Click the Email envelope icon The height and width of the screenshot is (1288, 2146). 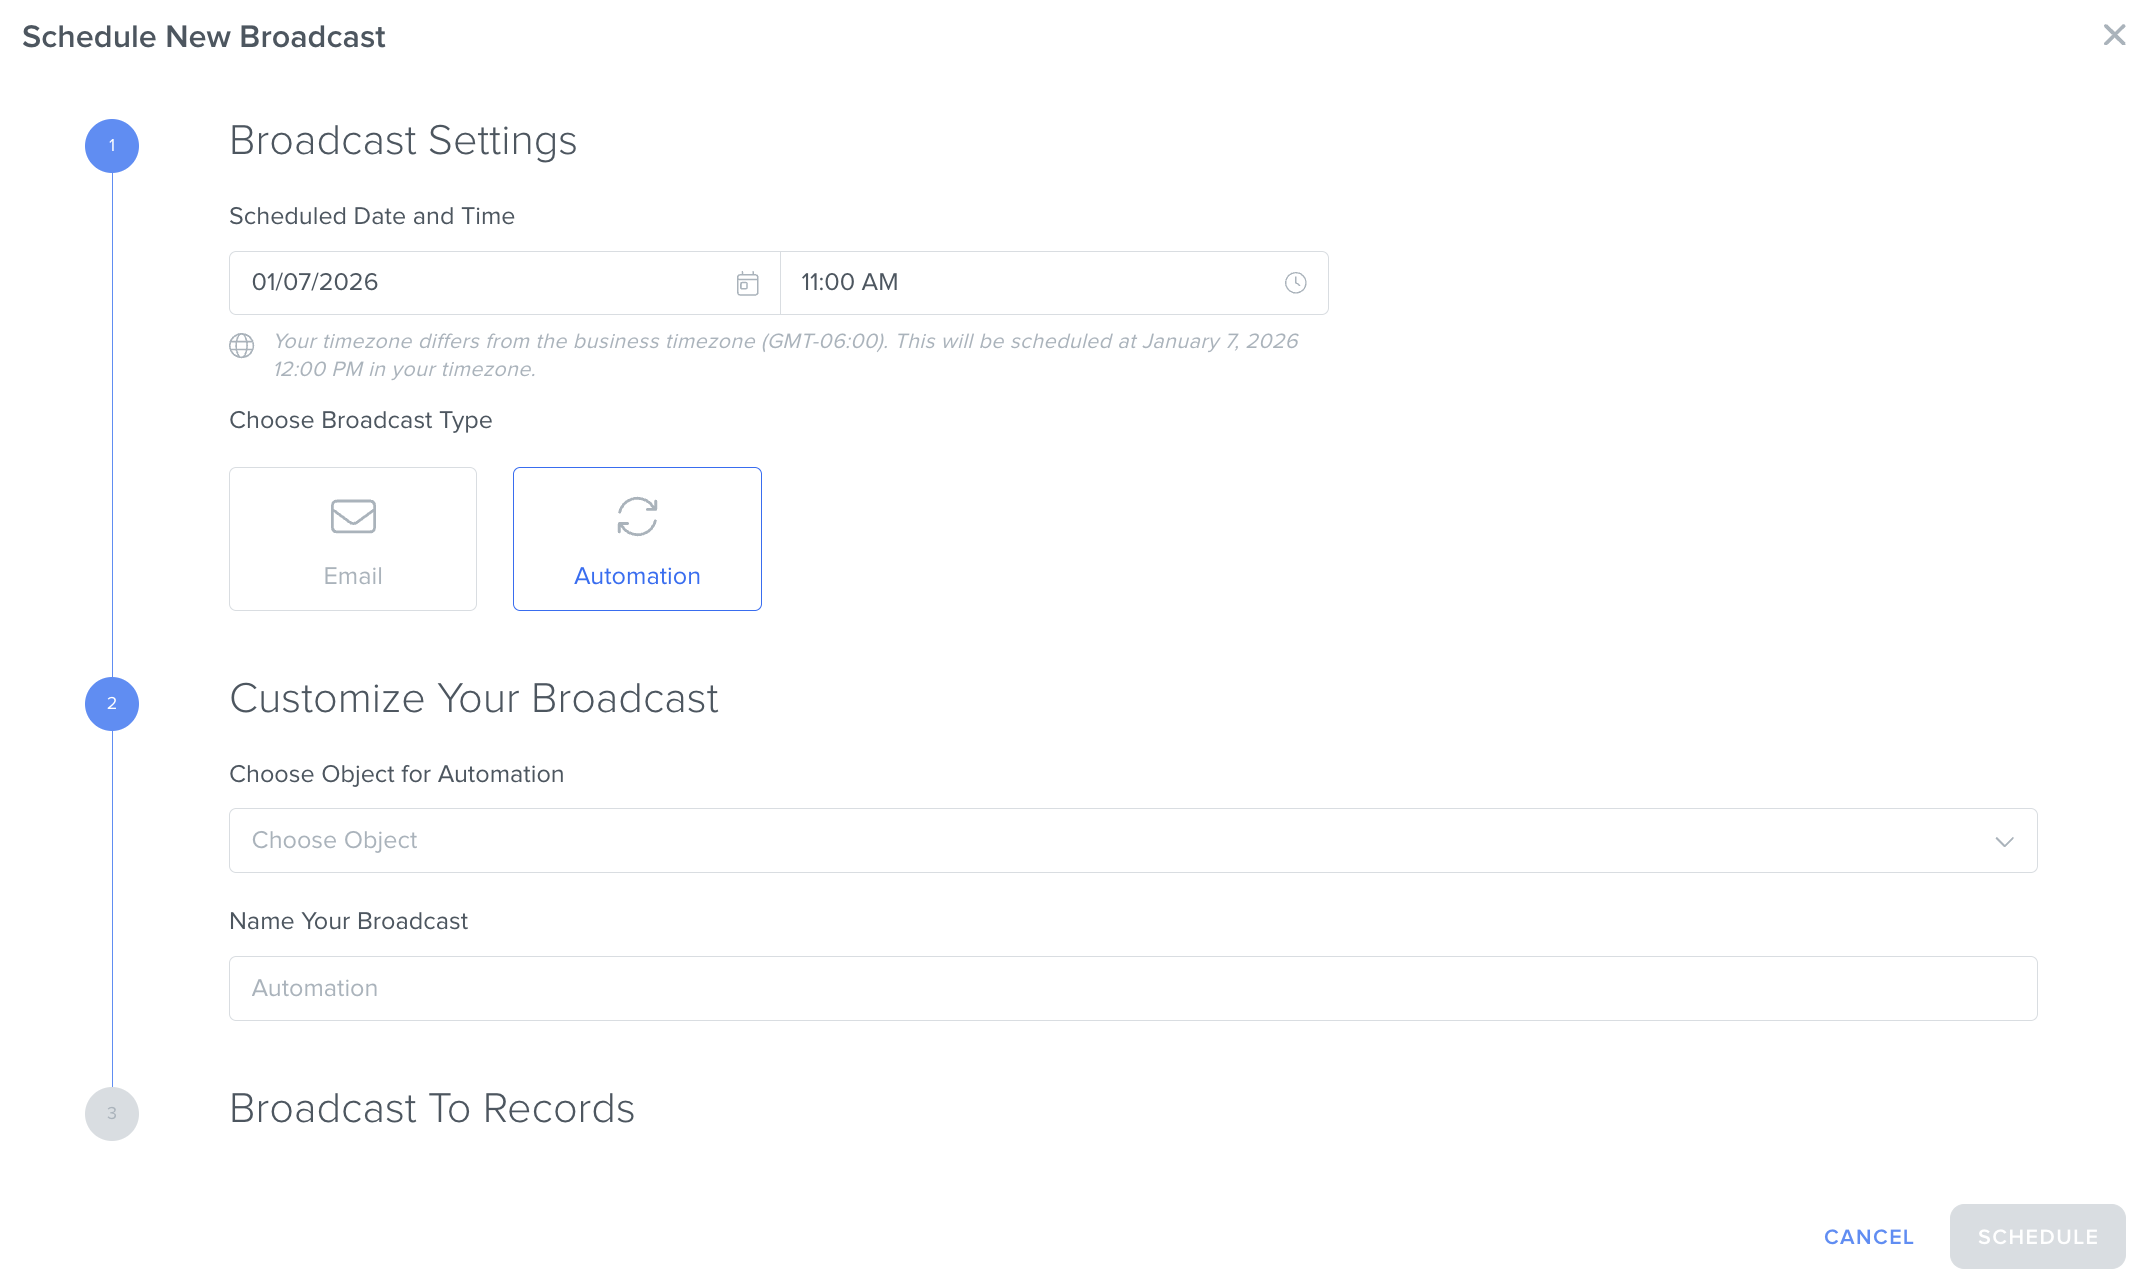tap(353, 517)
